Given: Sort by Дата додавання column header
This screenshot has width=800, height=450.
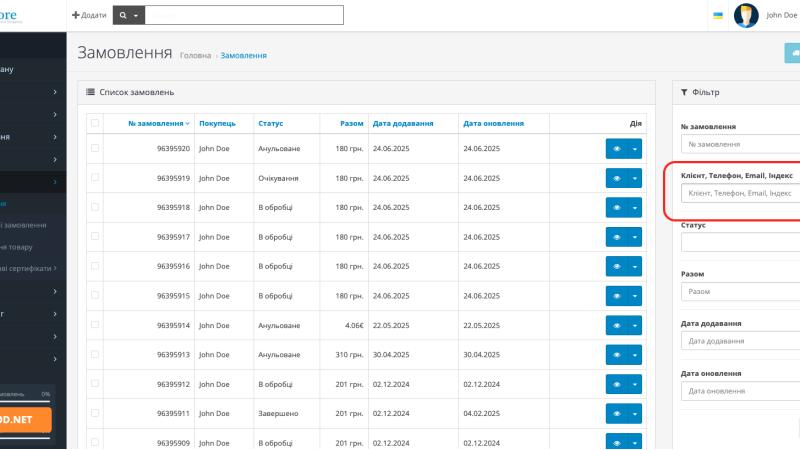Looking at the screenshot, I should (403, 123).
